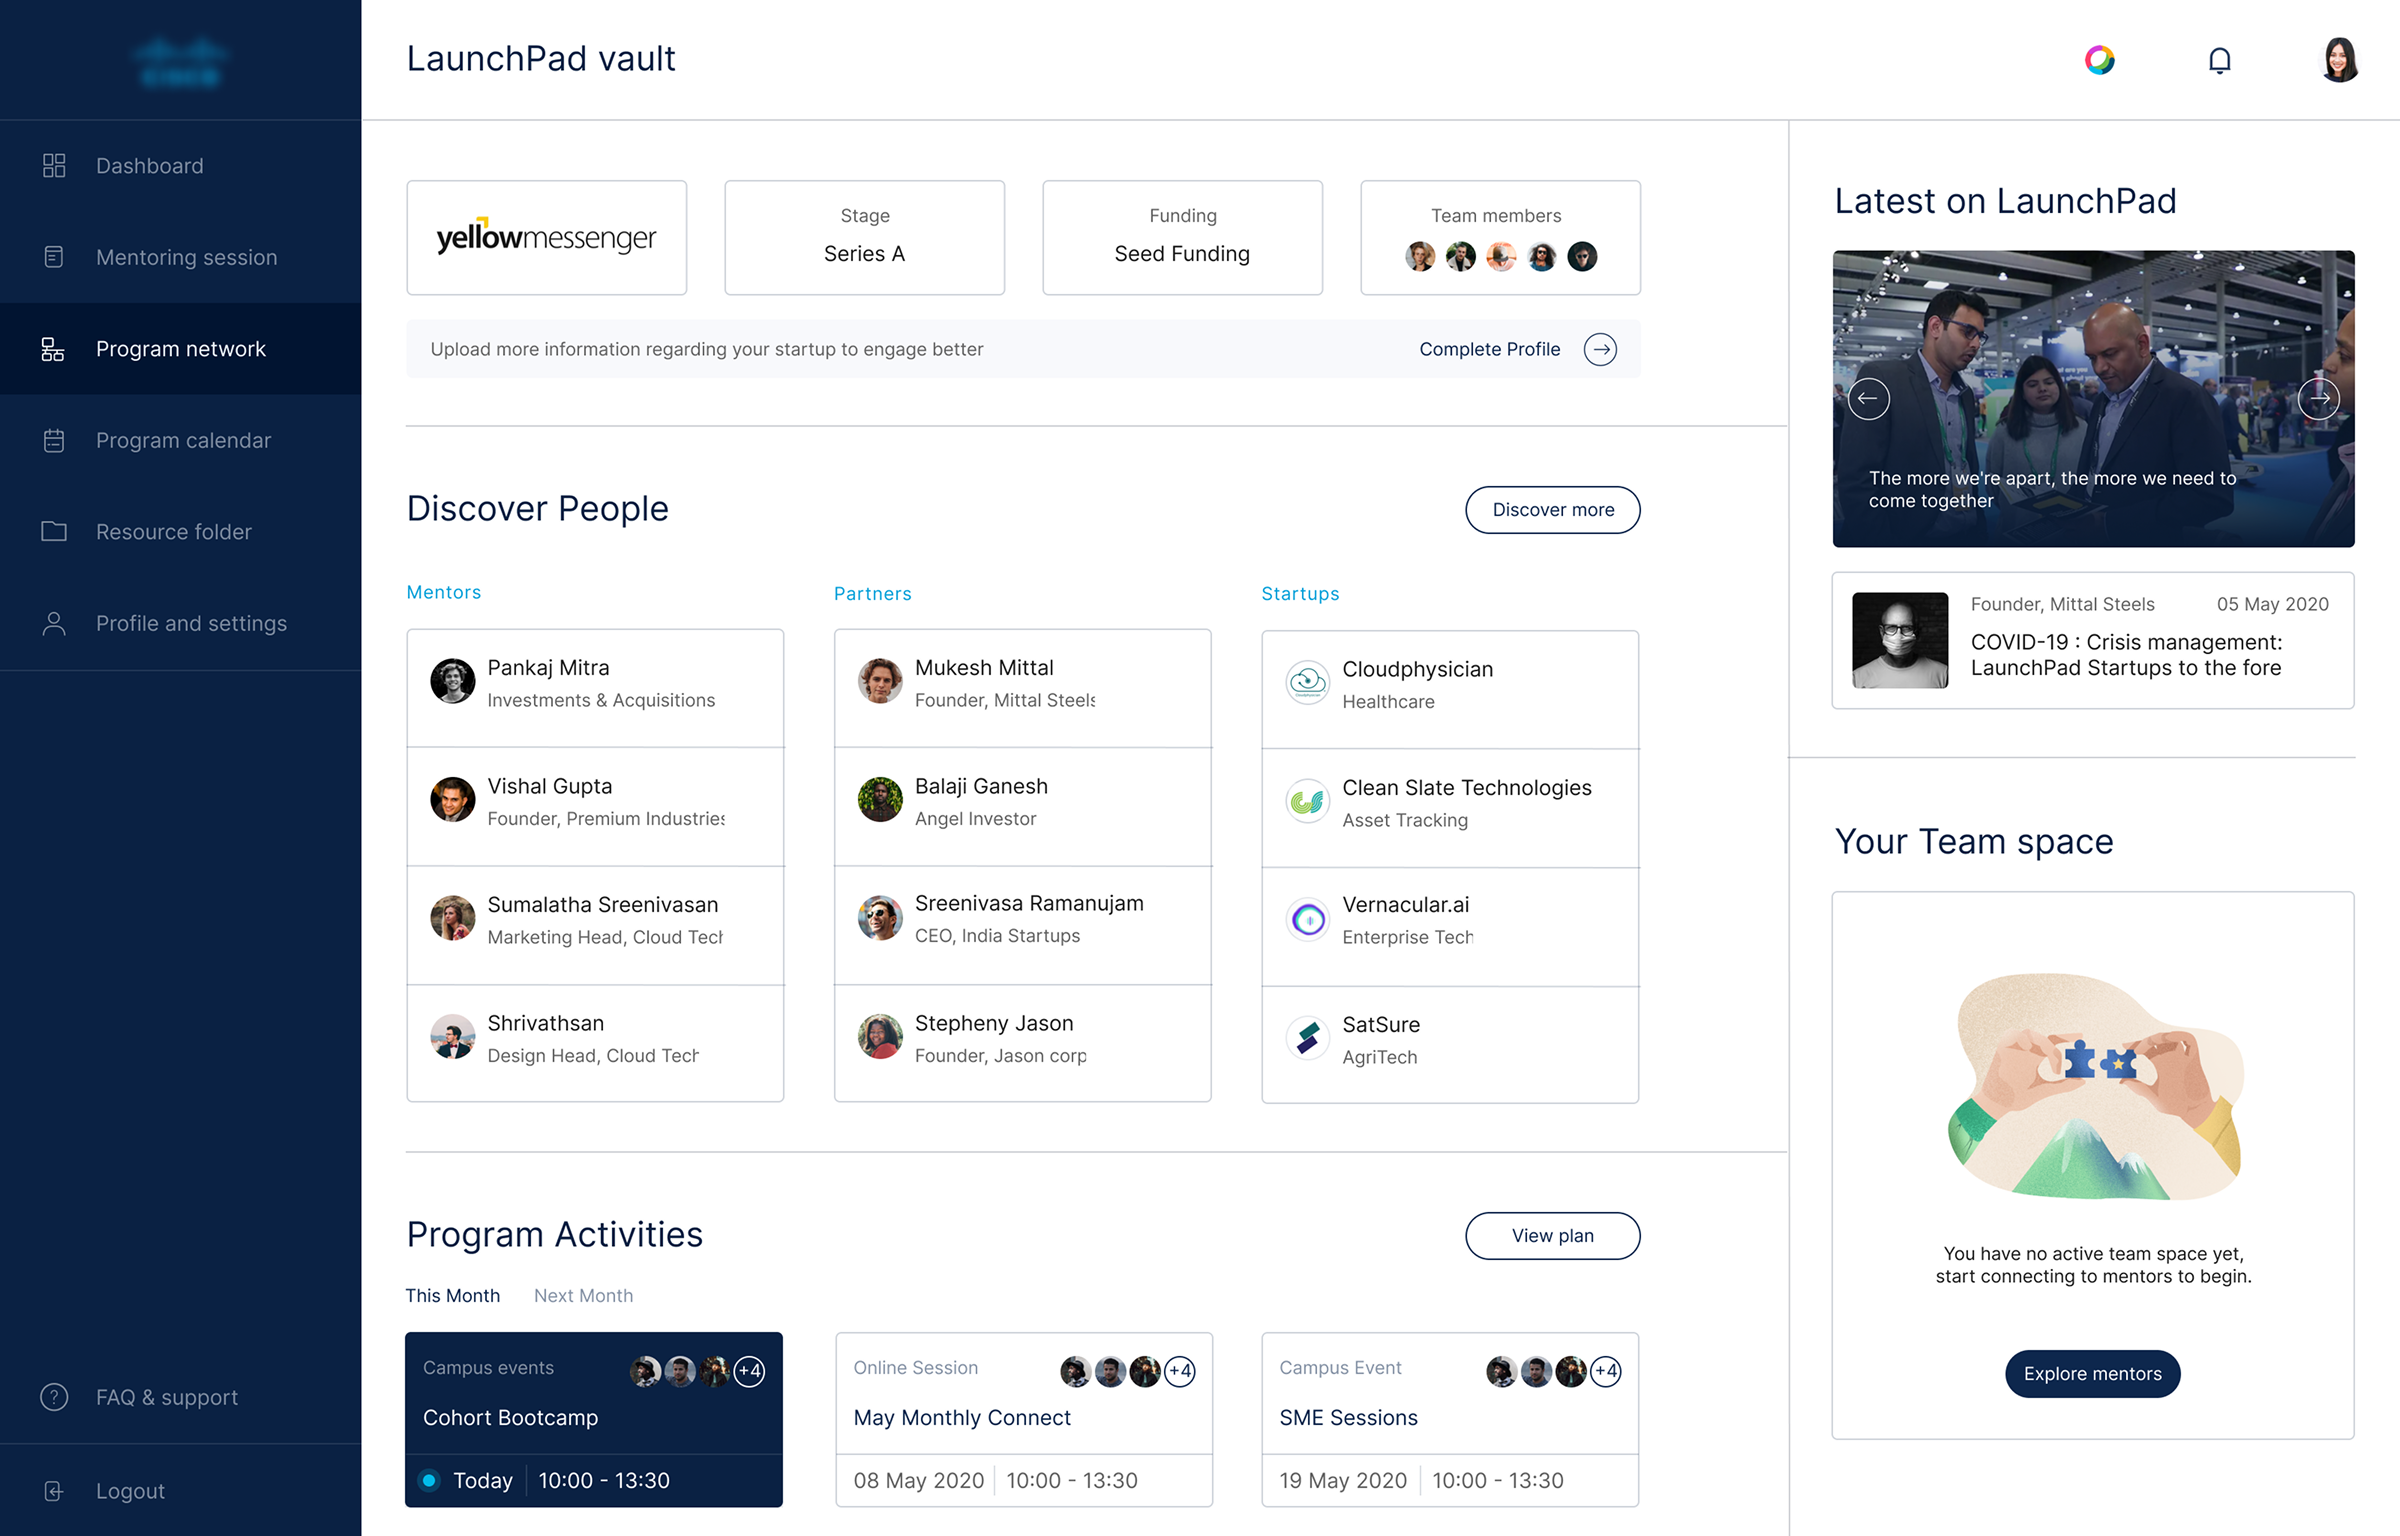Open FAQ & support link
This screenshot has width=2400, height=1536.
[181, 1397]
